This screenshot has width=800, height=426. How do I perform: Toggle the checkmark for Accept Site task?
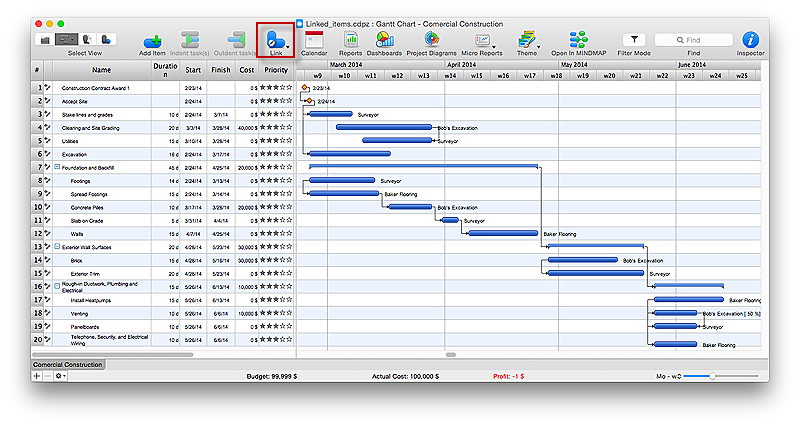point(47,101)
